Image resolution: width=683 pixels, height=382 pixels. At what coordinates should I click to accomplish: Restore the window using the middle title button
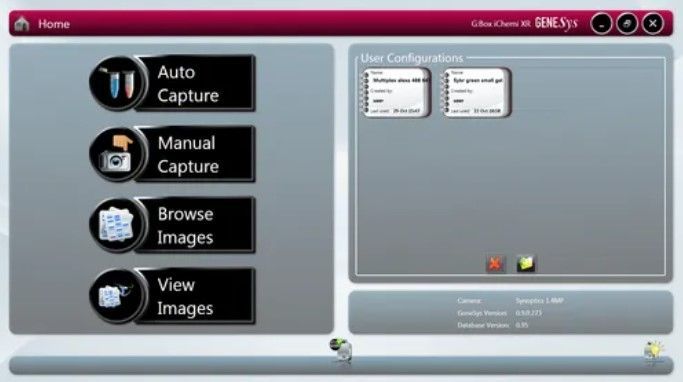click(627, 24)
